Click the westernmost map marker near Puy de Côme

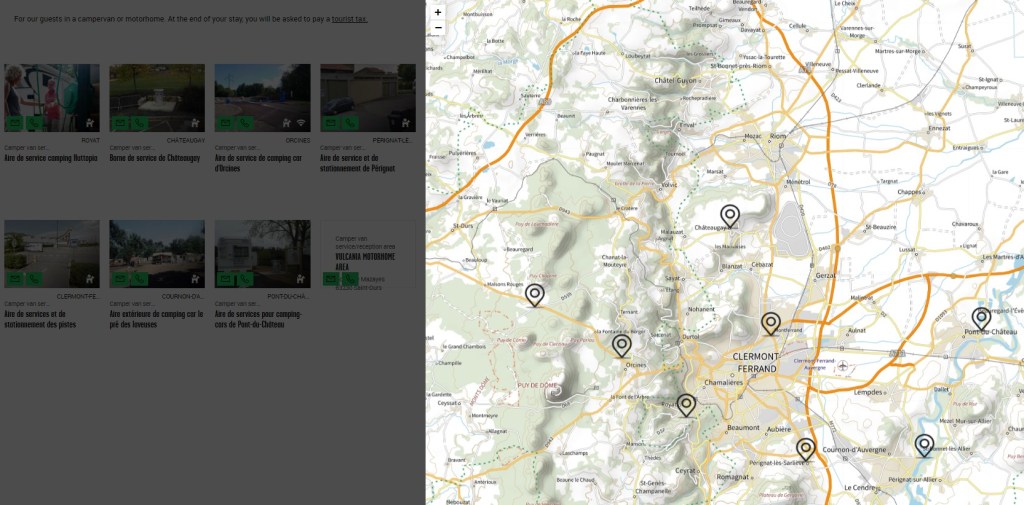[x=535, y=294]
